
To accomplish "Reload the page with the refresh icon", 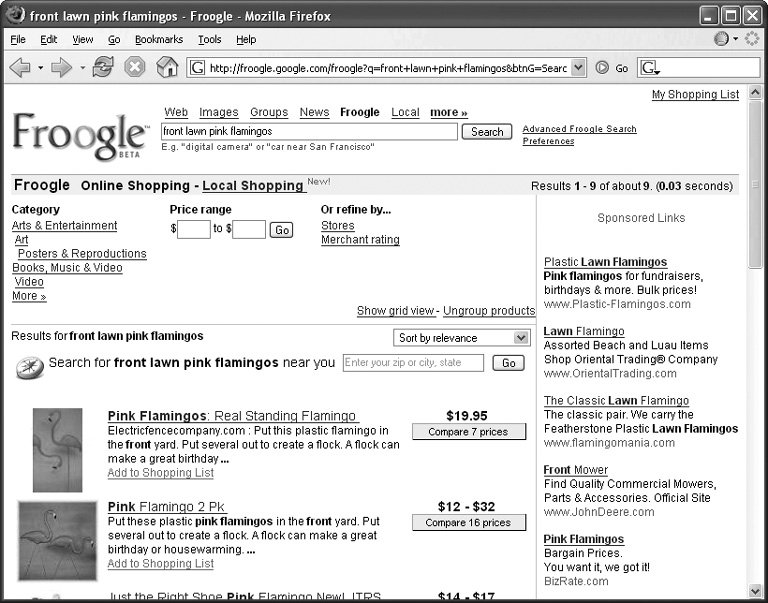I will tap(102, 68).
